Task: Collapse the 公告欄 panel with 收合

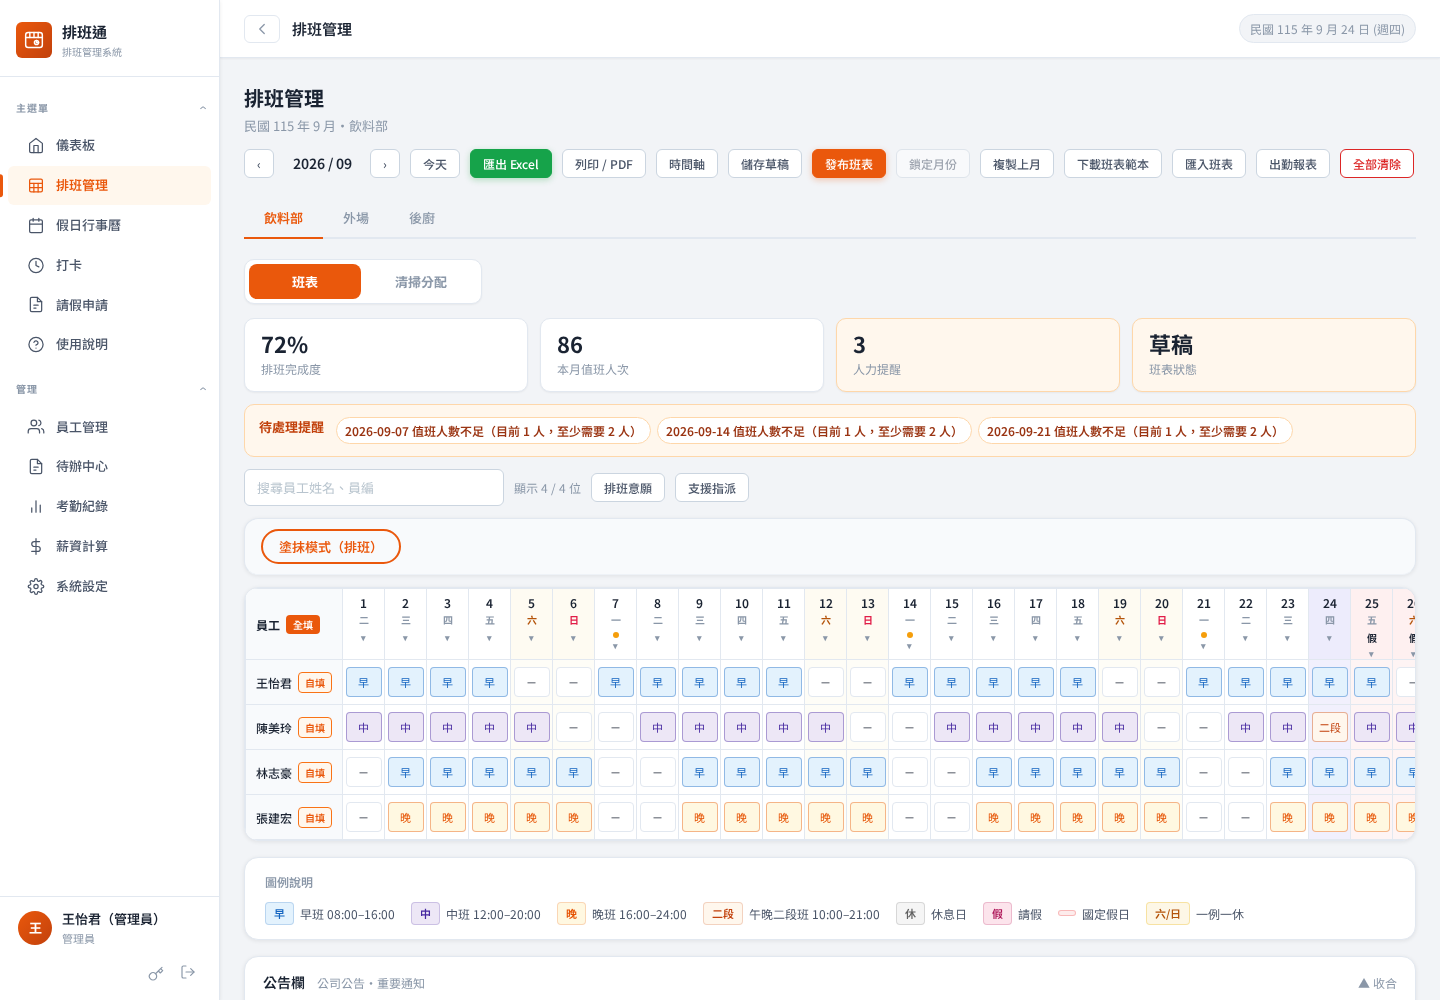Action: click(x=1377, y=983)
